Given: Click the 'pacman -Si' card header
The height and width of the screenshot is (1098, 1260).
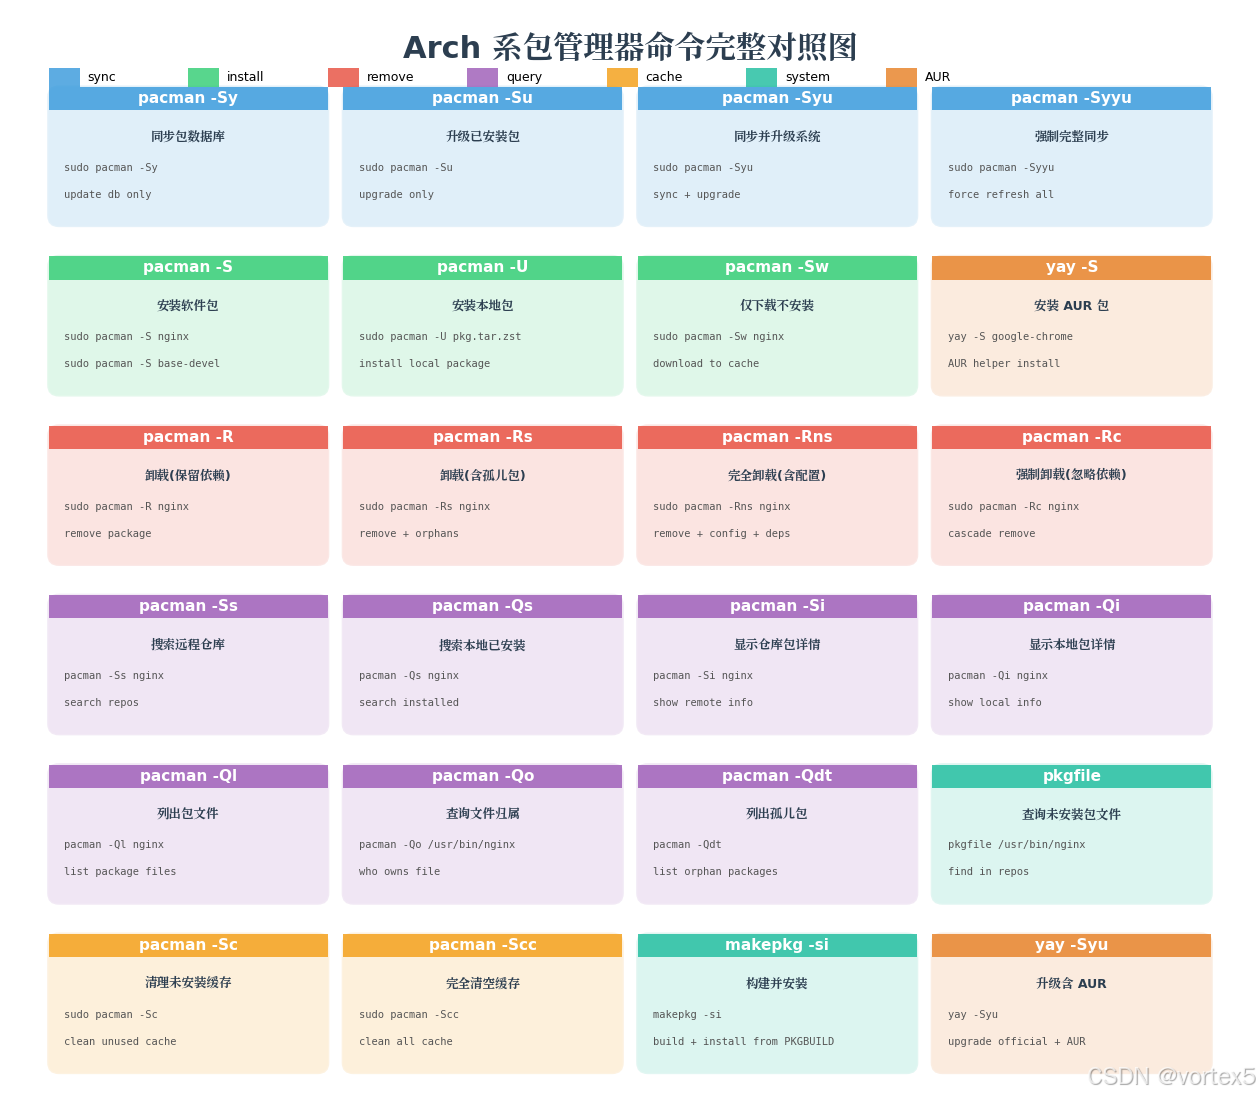Looking at the screenshot, I should point(777,606).
